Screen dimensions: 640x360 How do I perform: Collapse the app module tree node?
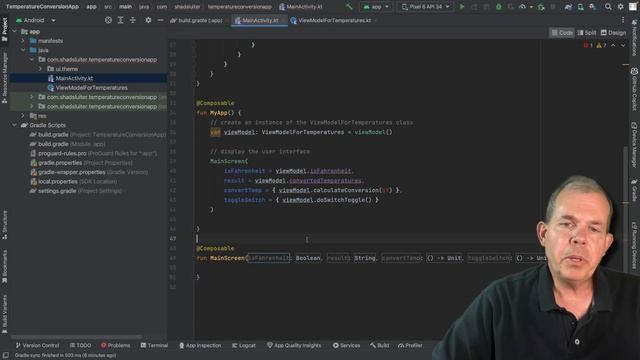coord(15,31)
